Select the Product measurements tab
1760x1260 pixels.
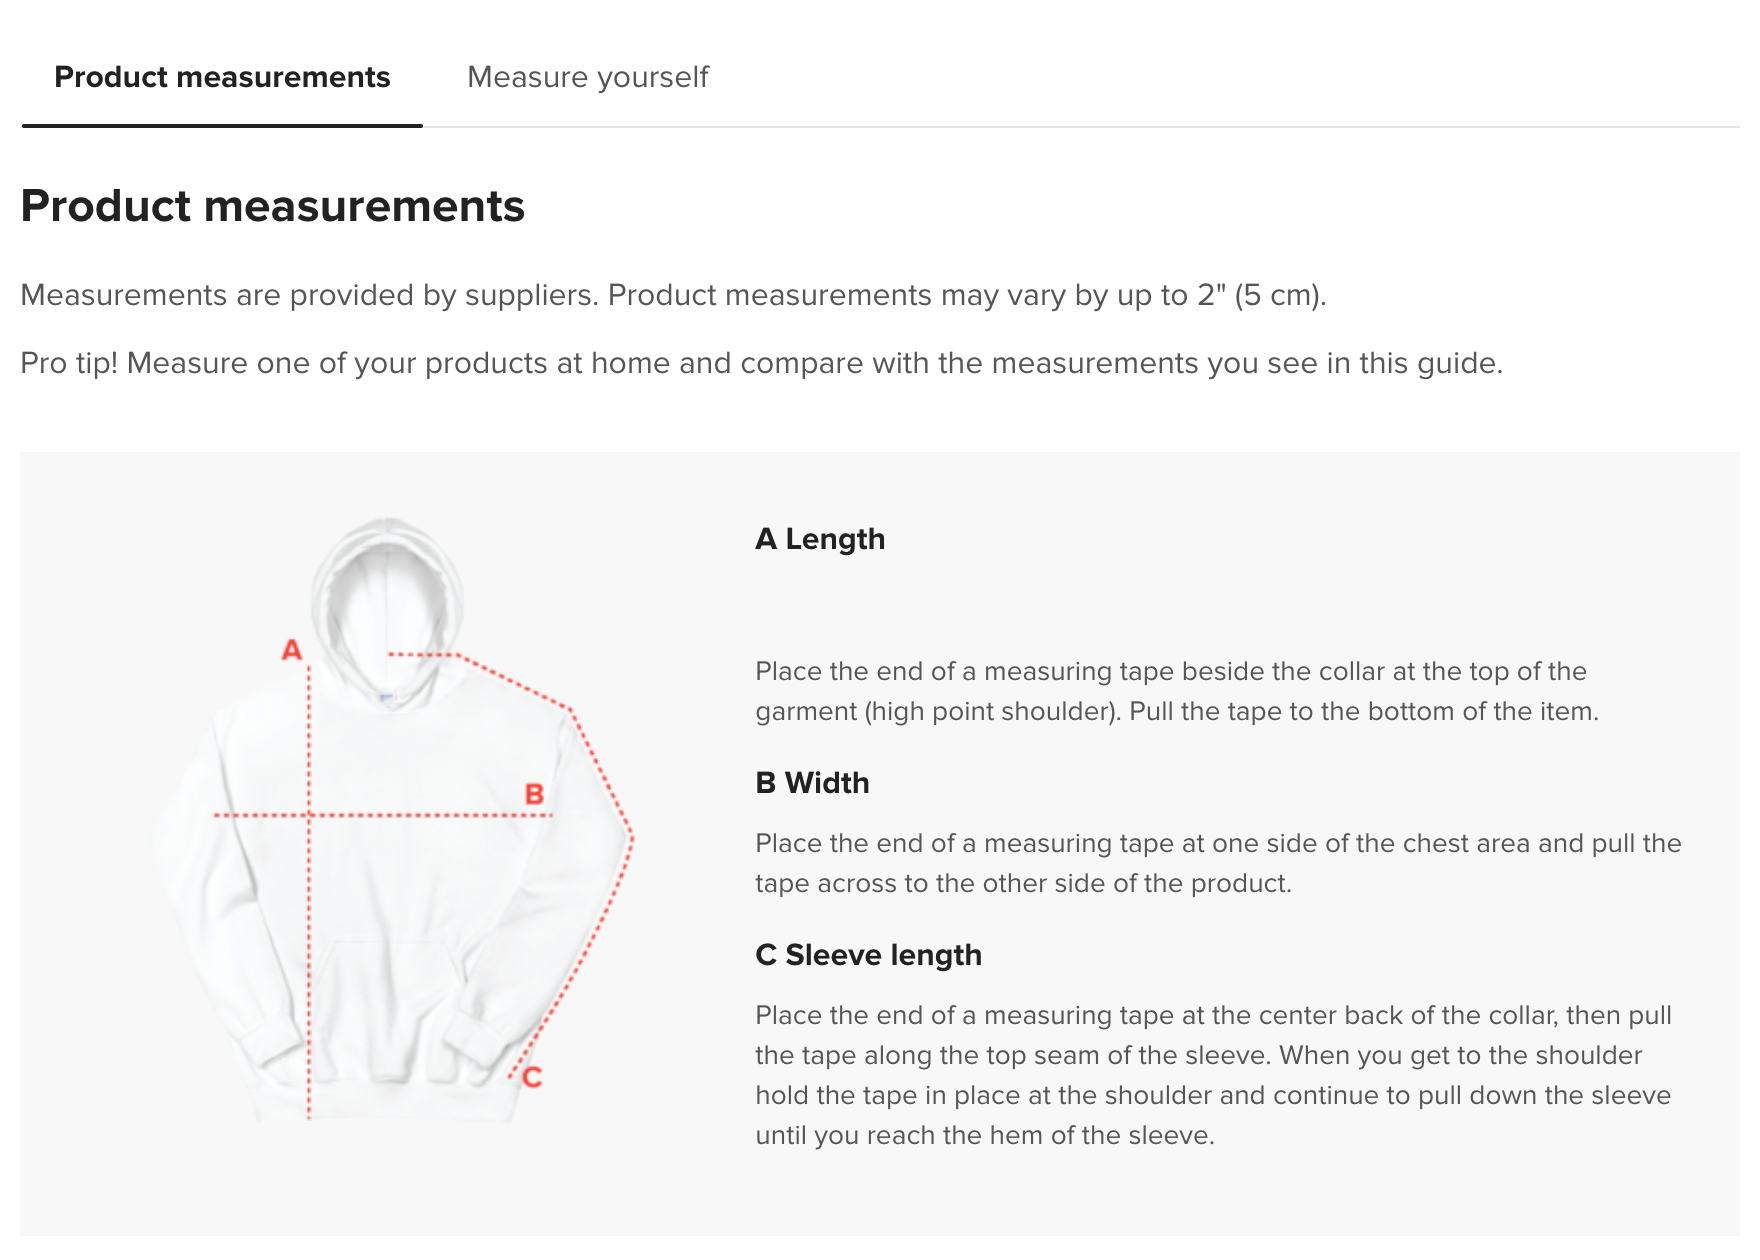[222, 77]
